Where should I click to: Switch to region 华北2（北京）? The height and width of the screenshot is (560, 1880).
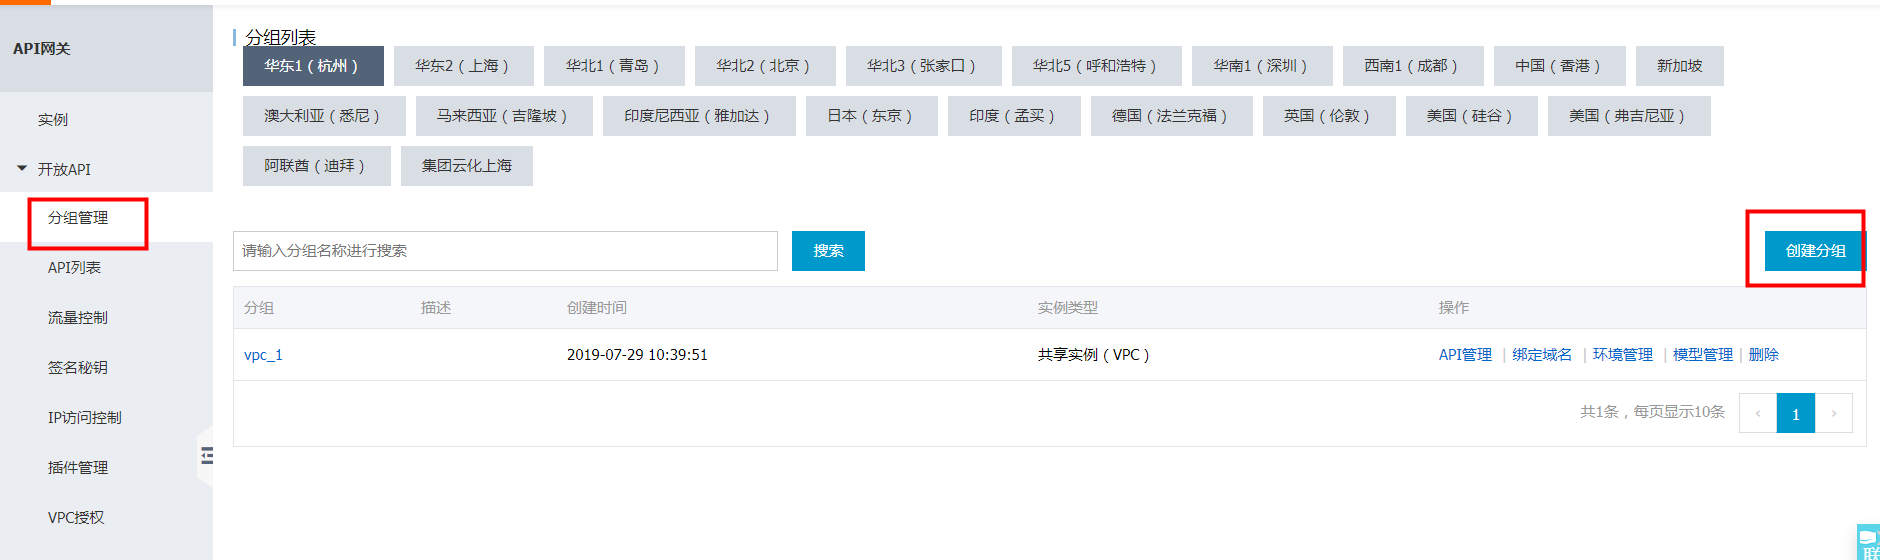[765, 66]
